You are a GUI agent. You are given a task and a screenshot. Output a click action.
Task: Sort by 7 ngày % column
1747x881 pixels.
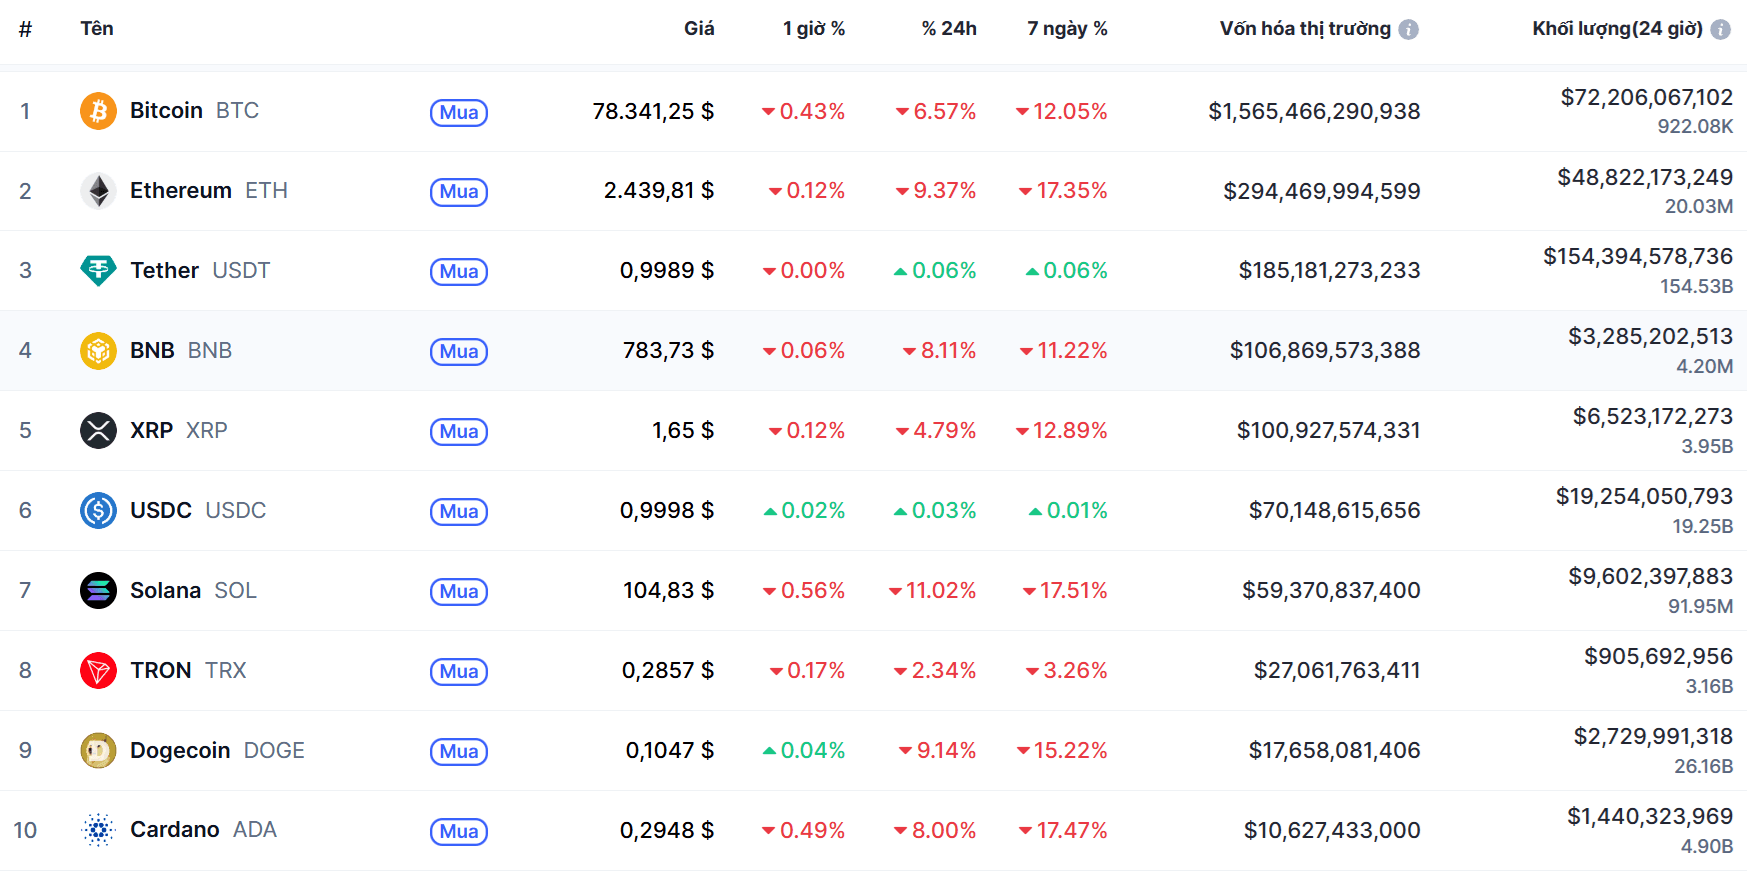point(1067,29)
